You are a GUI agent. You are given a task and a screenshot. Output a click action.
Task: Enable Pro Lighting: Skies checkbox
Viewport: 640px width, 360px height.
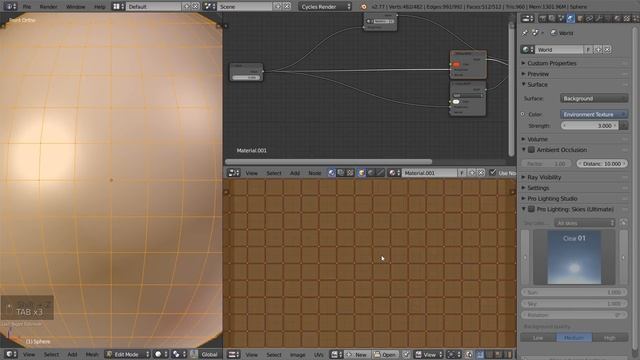click(x=531, y=209)
